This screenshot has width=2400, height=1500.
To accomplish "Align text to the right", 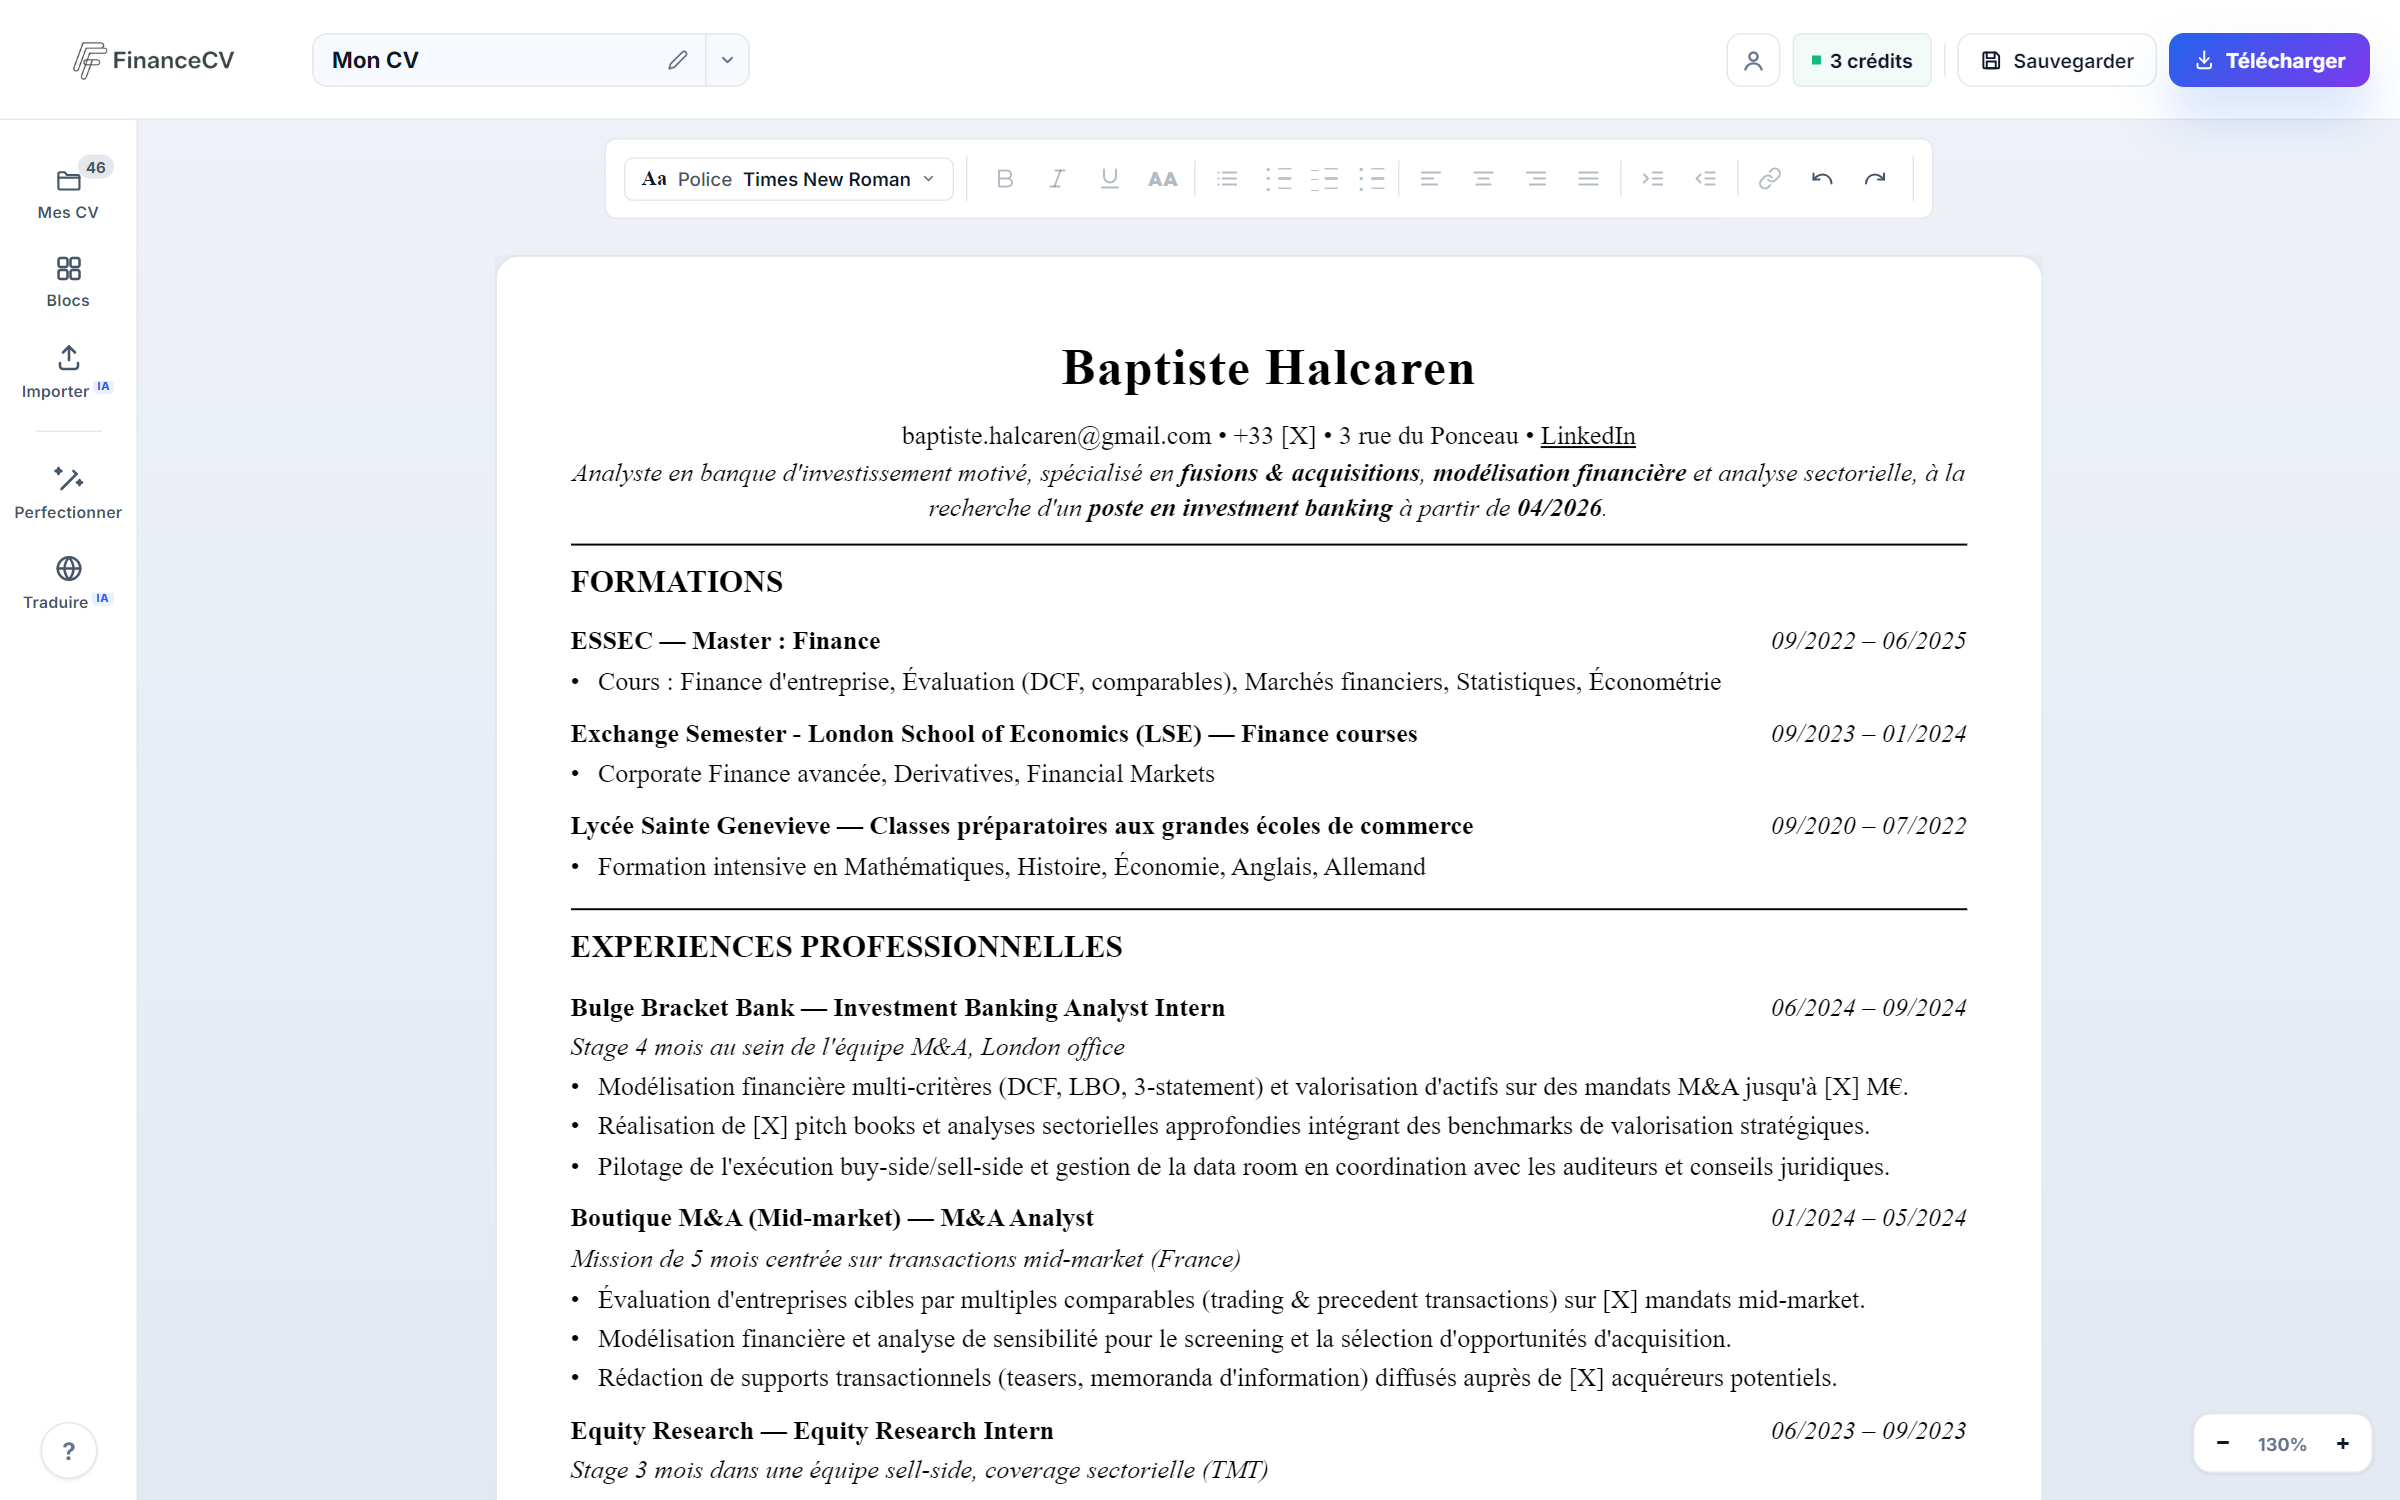I will point(1536,179).
